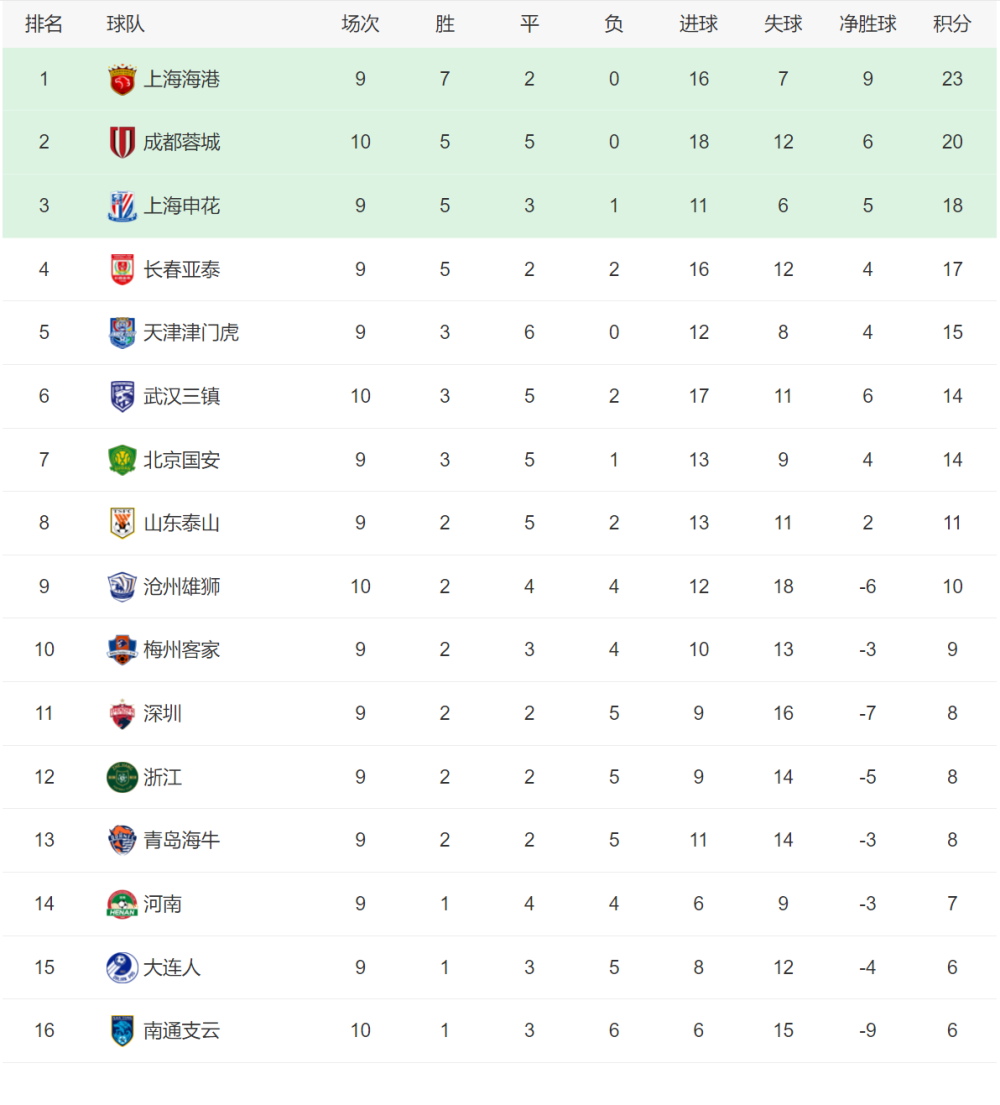
Task: Click the 武汉三镇 team name
Action: click(x=182, y=396)
